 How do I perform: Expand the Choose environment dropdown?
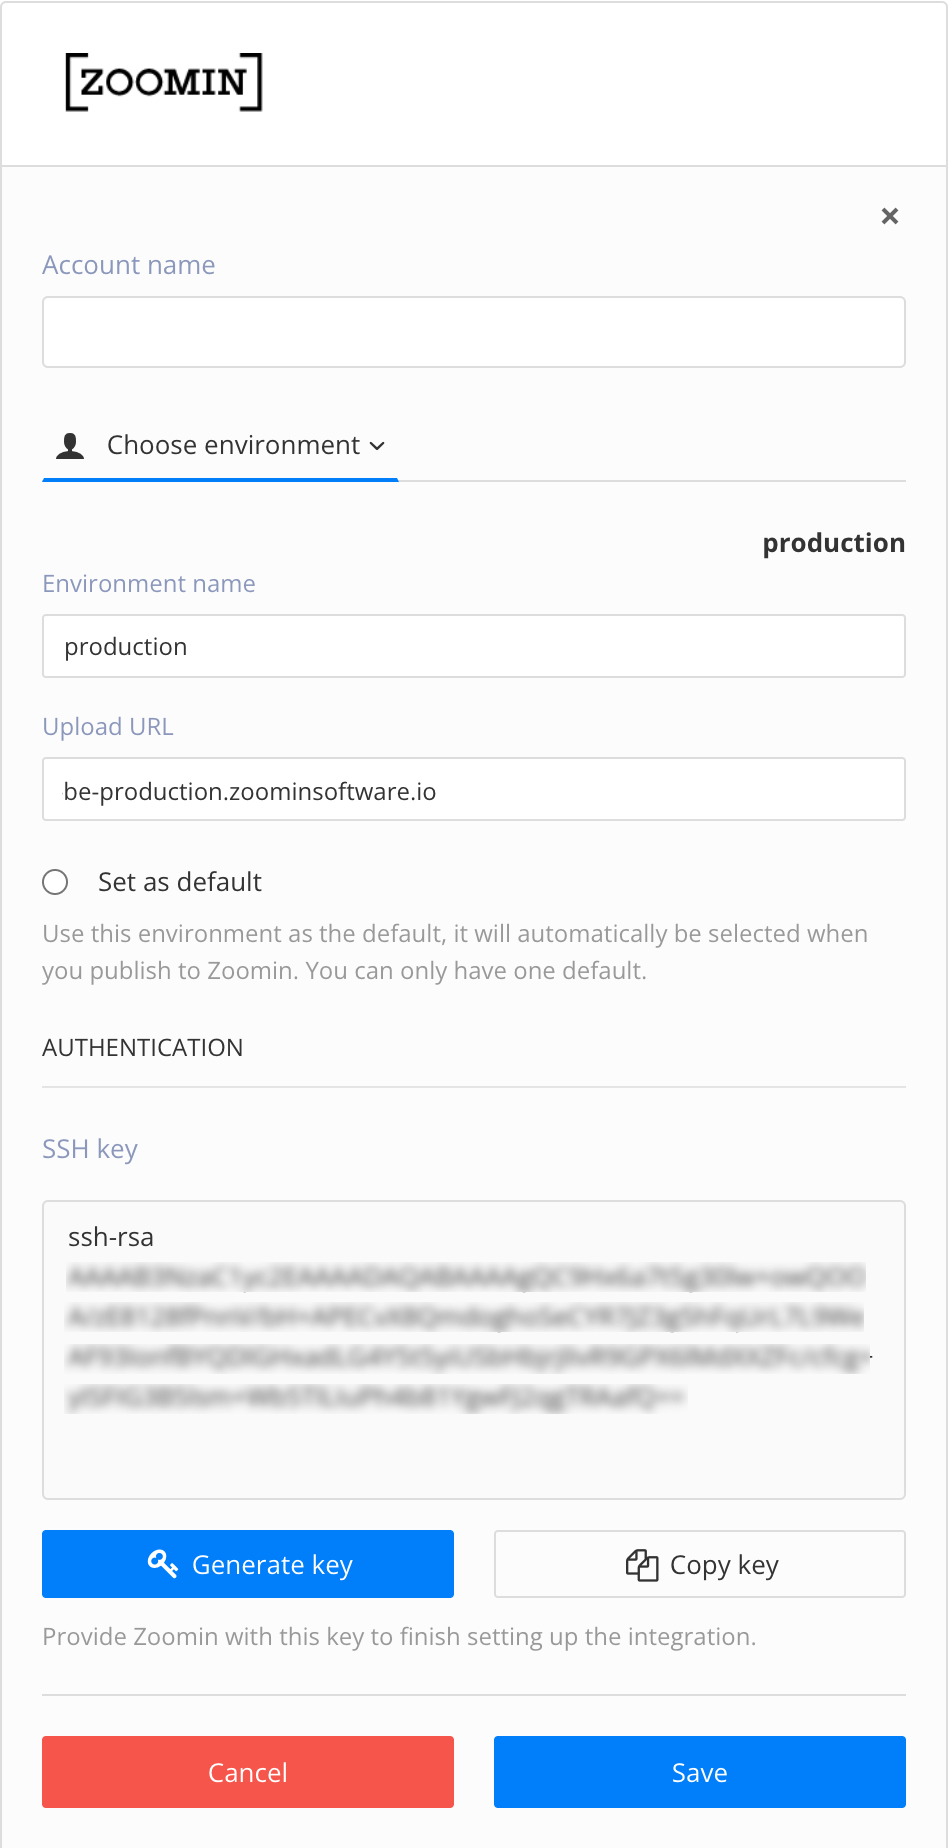click(x=234, y=444)
